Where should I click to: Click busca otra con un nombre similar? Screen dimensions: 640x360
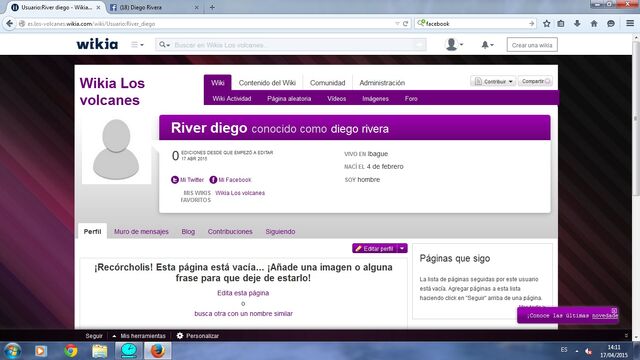[x=243, y=313]
